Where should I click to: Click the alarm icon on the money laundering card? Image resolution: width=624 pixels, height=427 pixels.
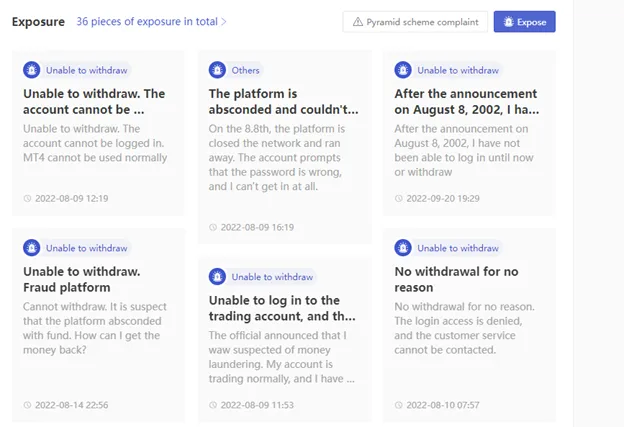pos(217,277)
